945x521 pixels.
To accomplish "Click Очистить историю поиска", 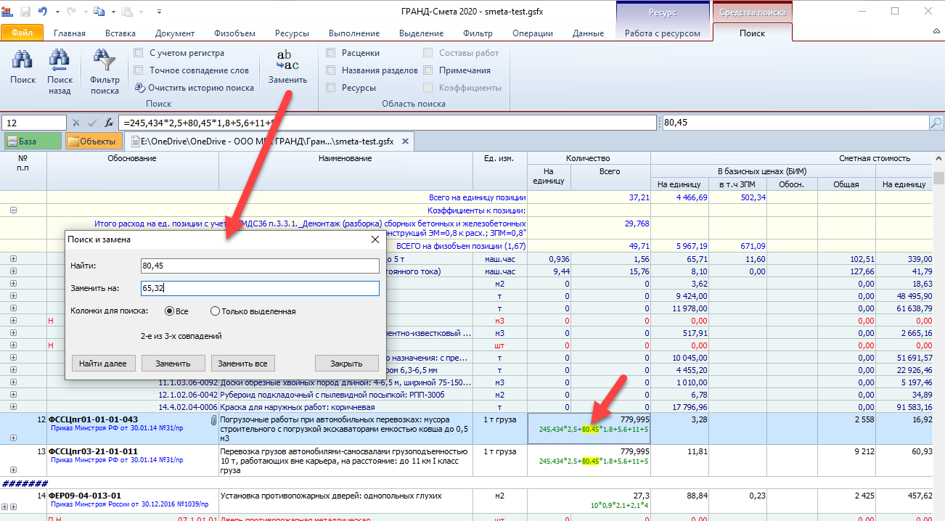I will 194,87.
